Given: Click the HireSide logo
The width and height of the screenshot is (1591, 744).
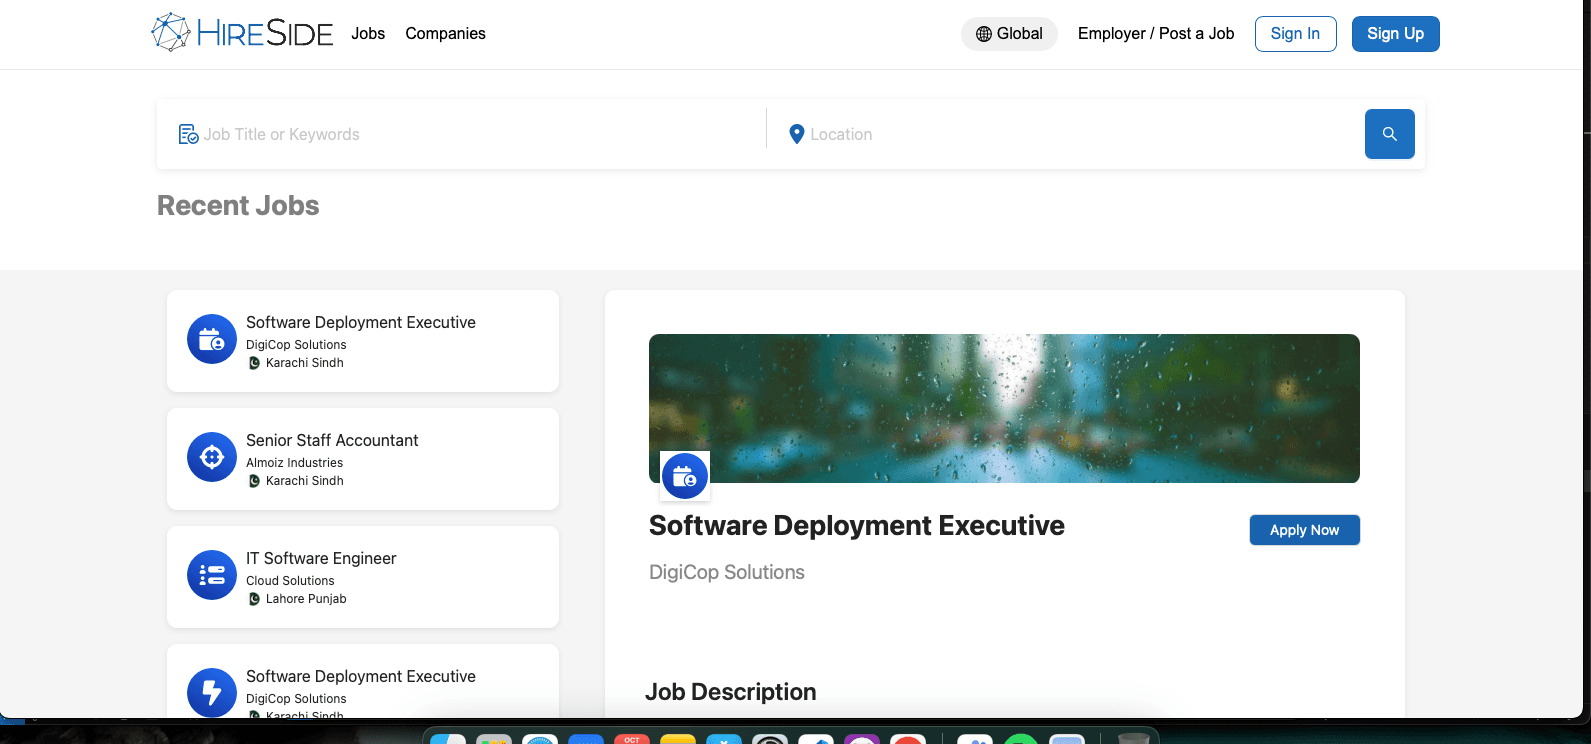Looking at the screenshot, I should [242, 33].
